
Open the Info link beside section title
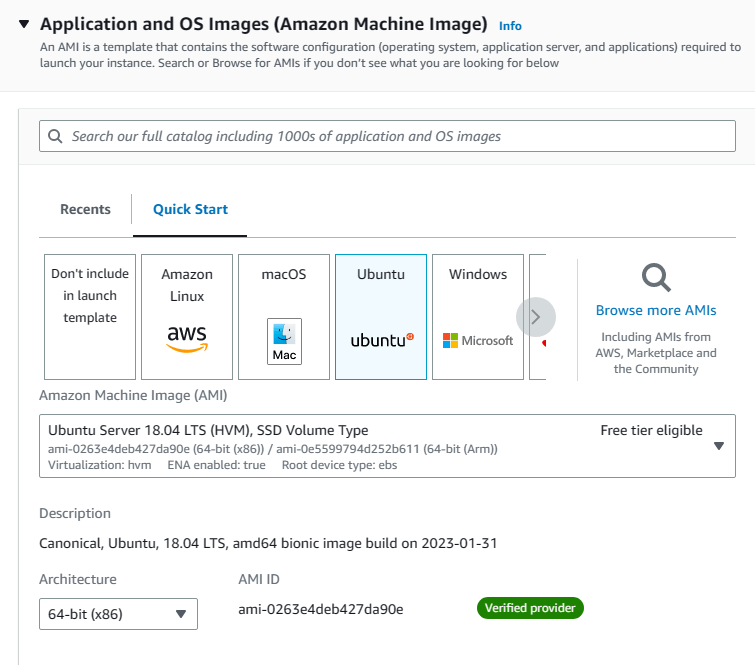(x=510, y=26)
